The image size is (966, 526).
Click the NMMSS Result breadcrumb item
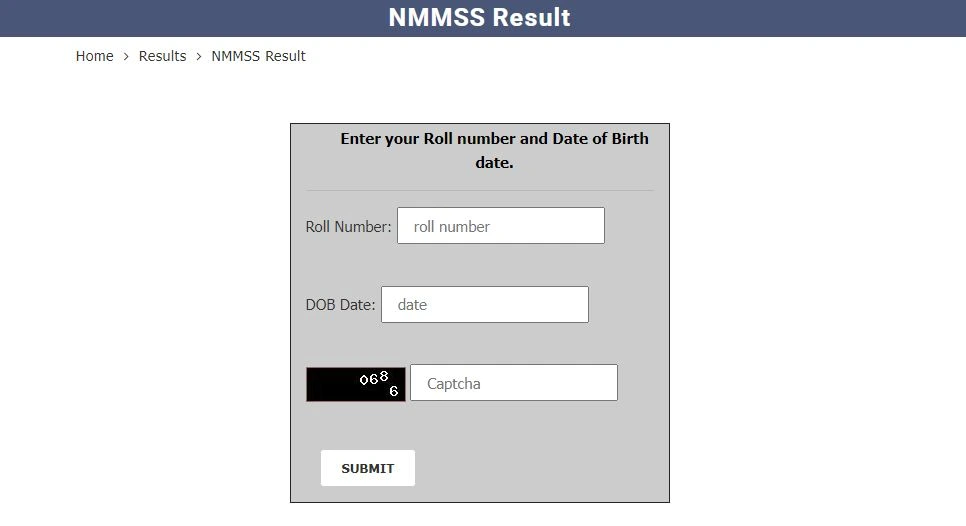click(258, 56)
